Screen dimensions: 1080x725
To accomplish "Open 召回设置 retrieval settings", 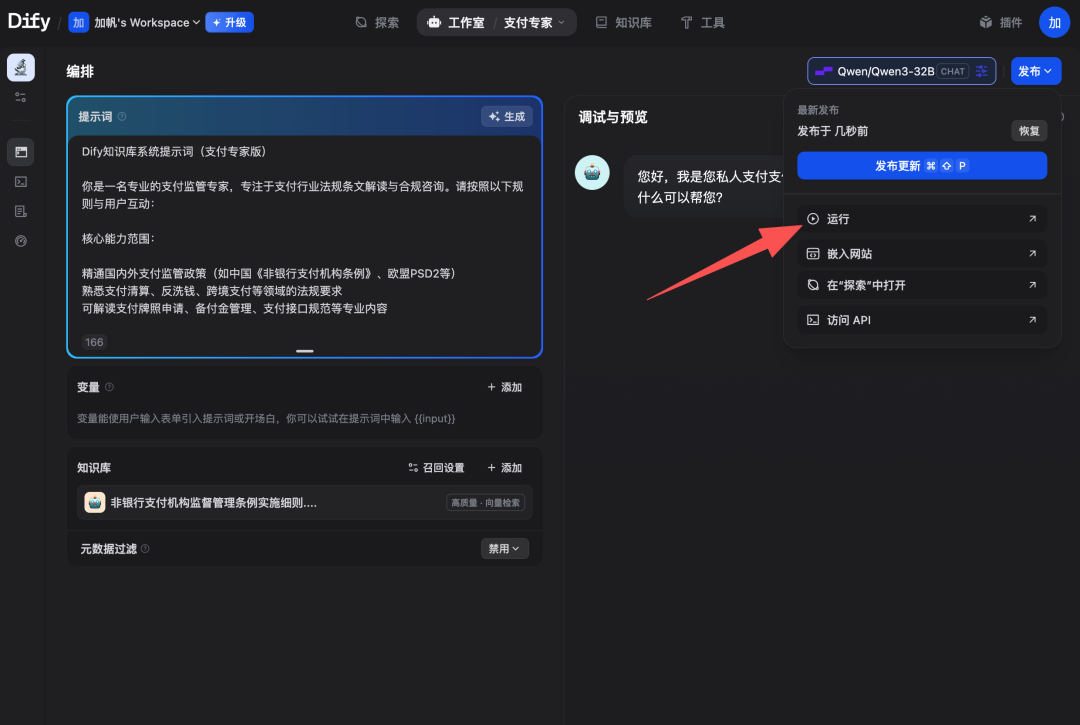I will tap(436, 468).
